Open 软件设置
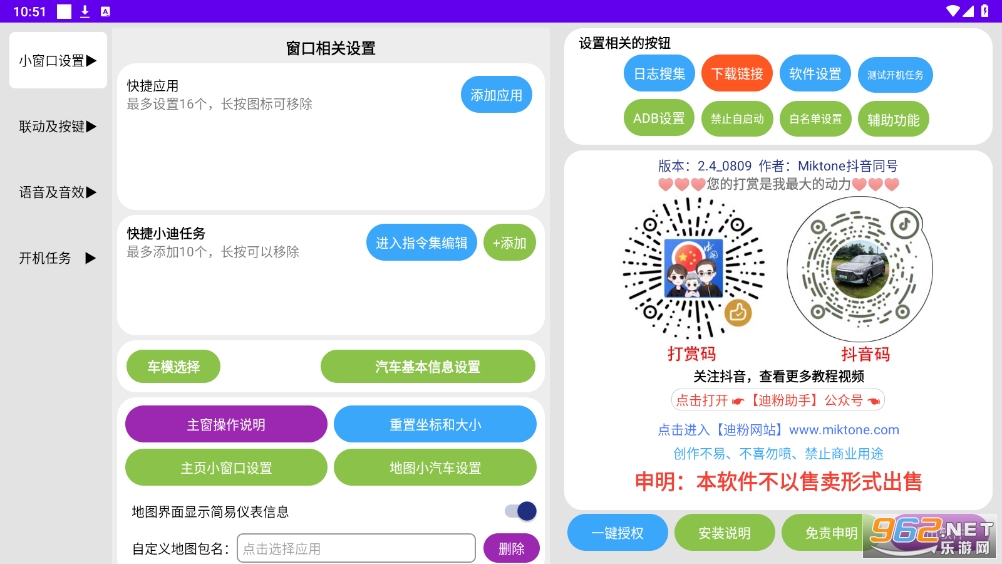This screenshot has width=1002, height=564. click(815, 73)
